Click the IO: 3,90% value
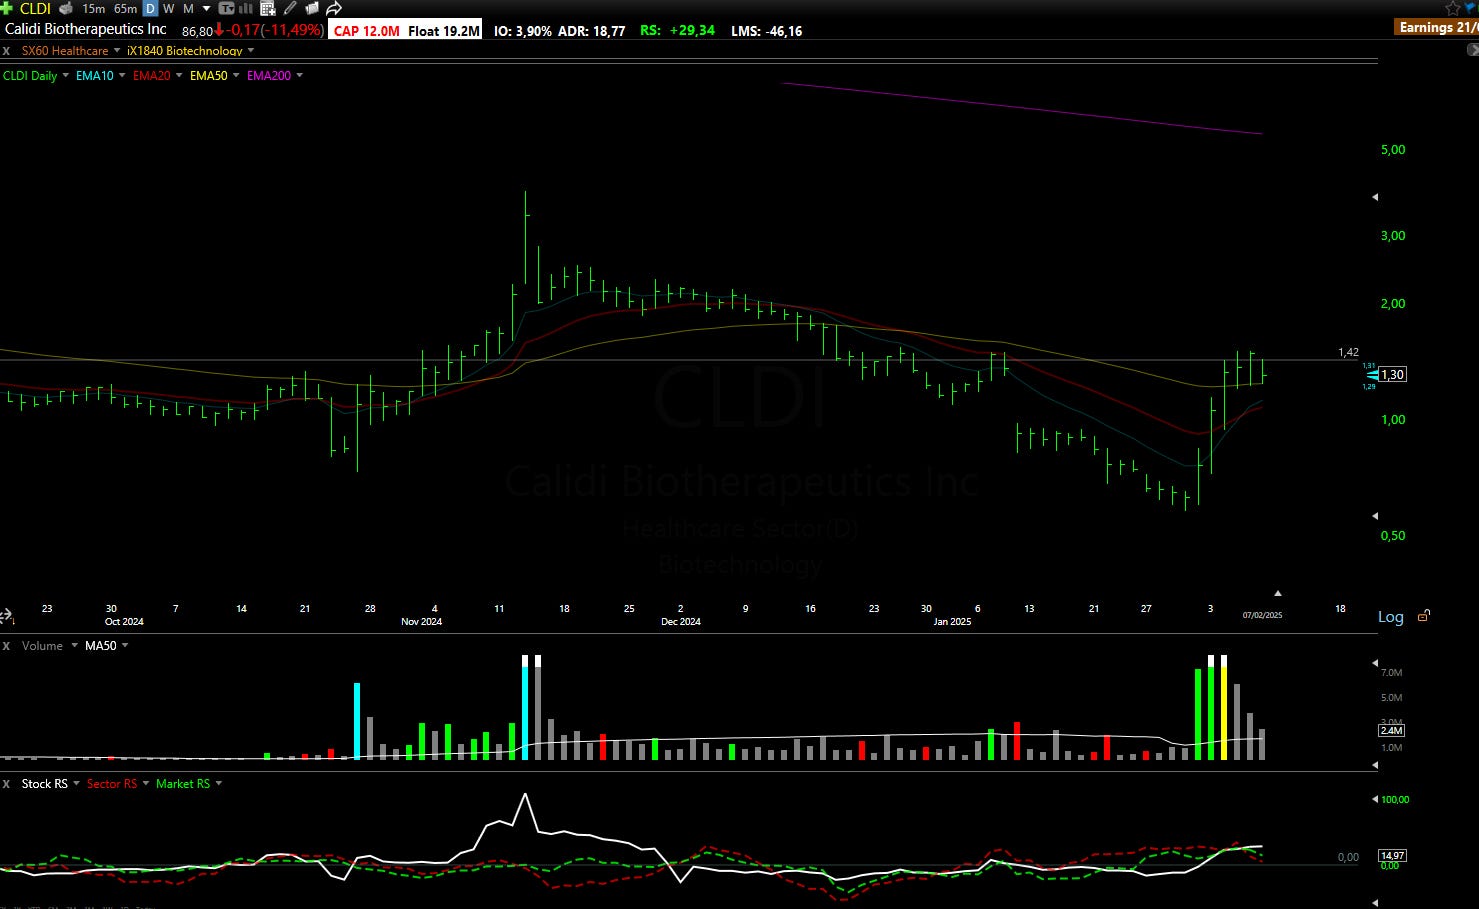 [523, 31]
